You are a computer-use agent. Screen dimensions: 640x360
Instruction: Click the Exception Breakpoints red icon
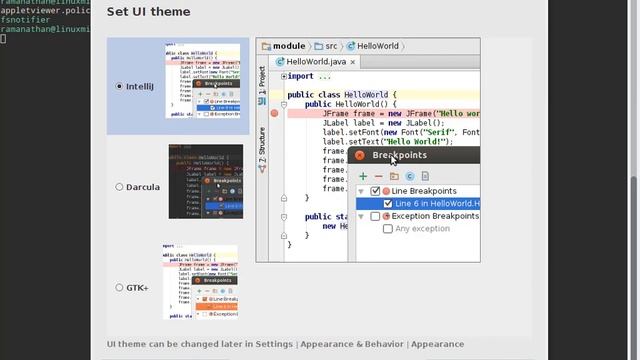point(386,216)
